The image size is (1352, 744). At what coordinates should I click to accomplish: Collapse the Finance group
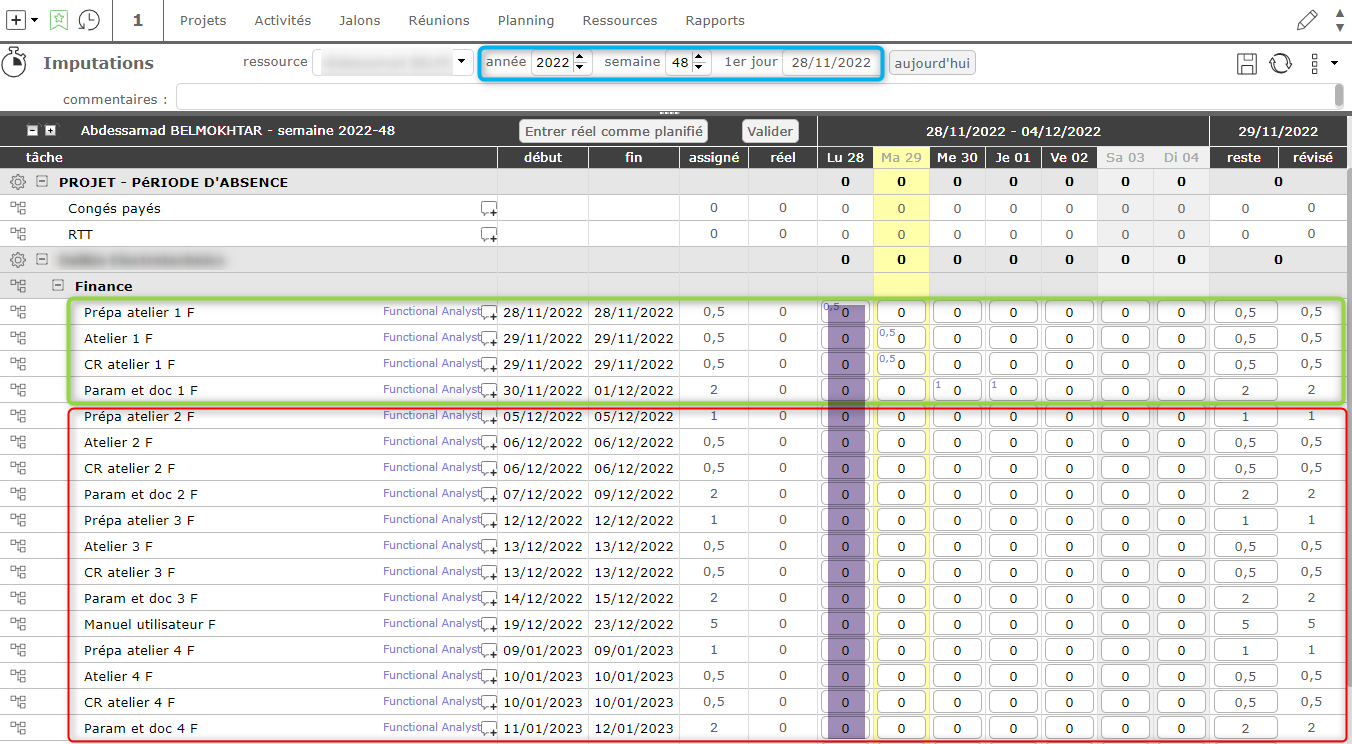(x=58, y=287)
